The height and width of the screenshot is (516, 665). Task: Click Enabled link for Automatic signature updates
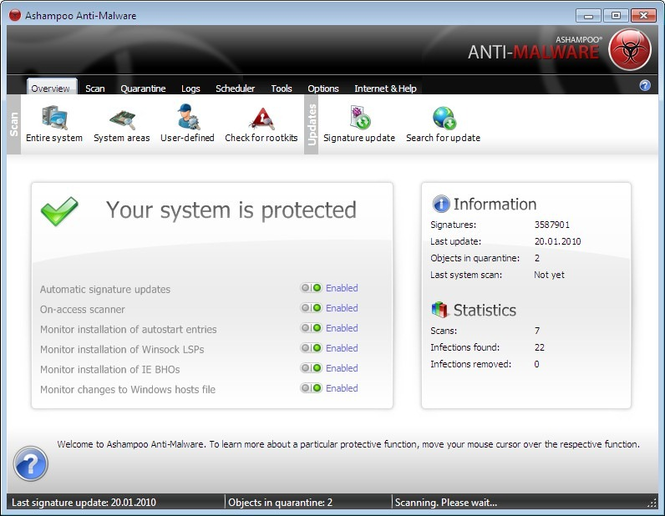[342, 288]
